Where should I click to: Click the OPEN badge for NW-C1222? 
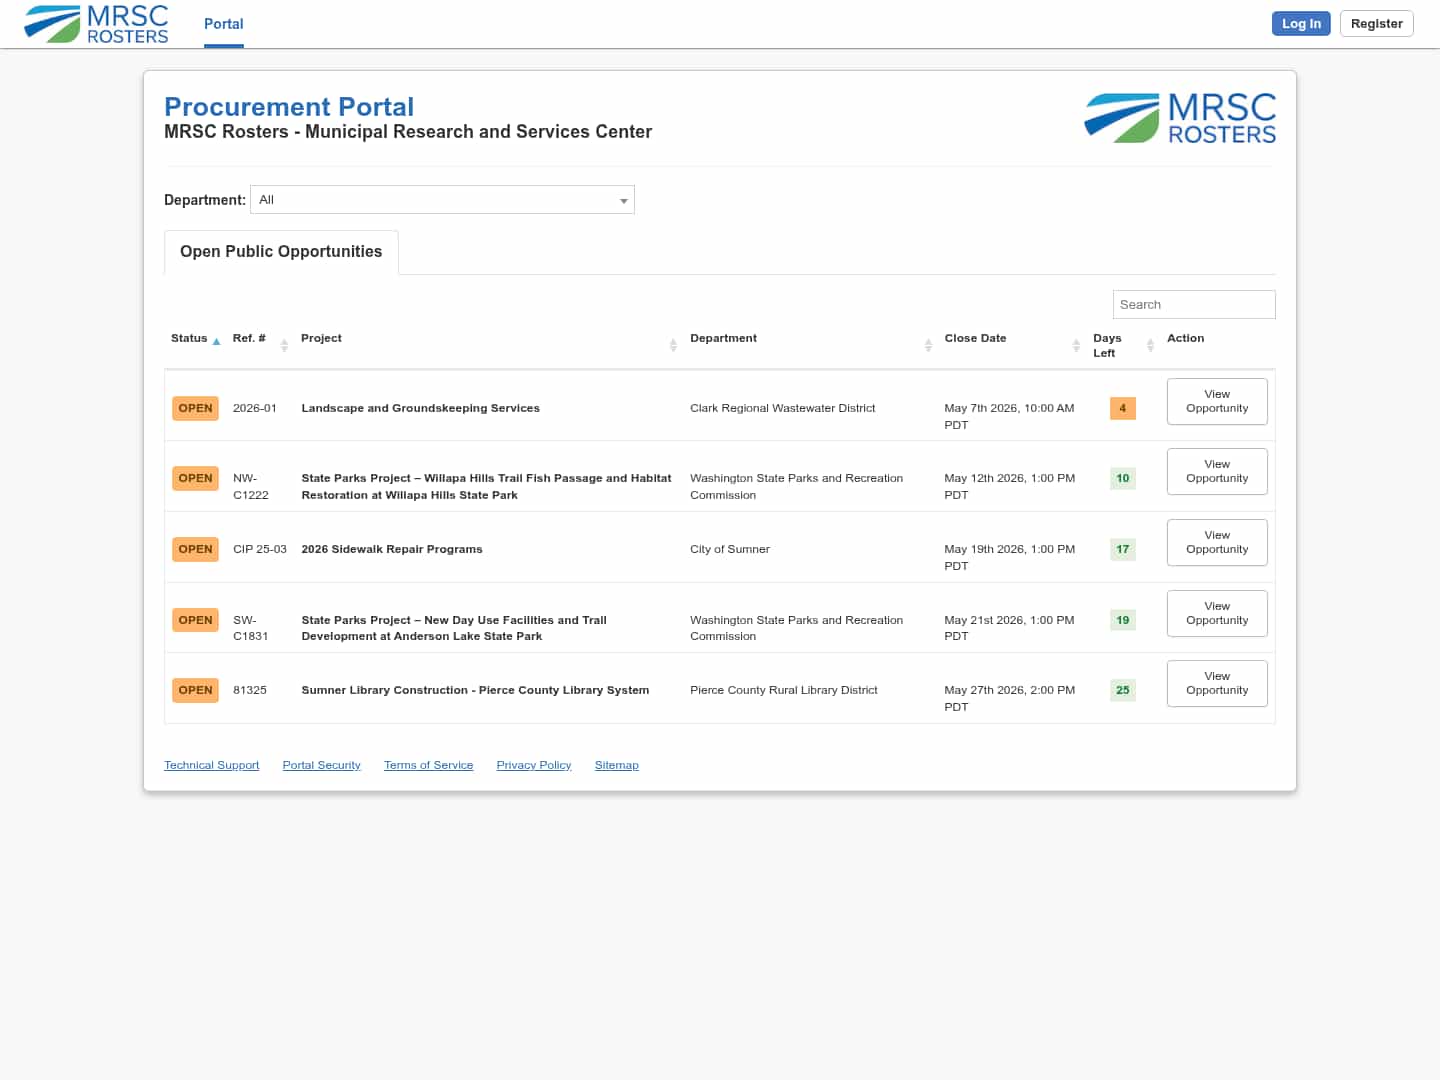195,478
